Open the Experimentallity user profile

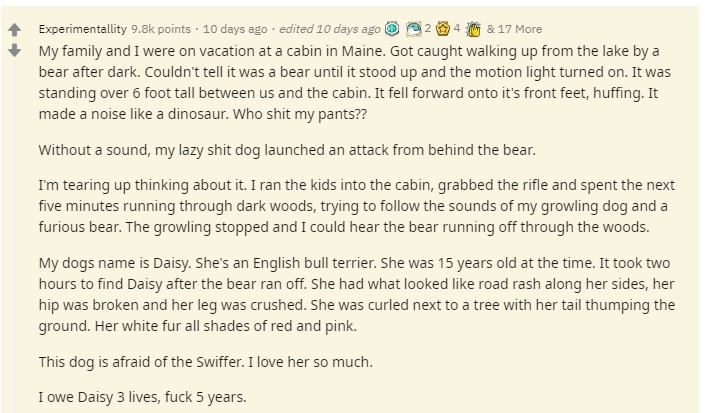click(83, 29)
